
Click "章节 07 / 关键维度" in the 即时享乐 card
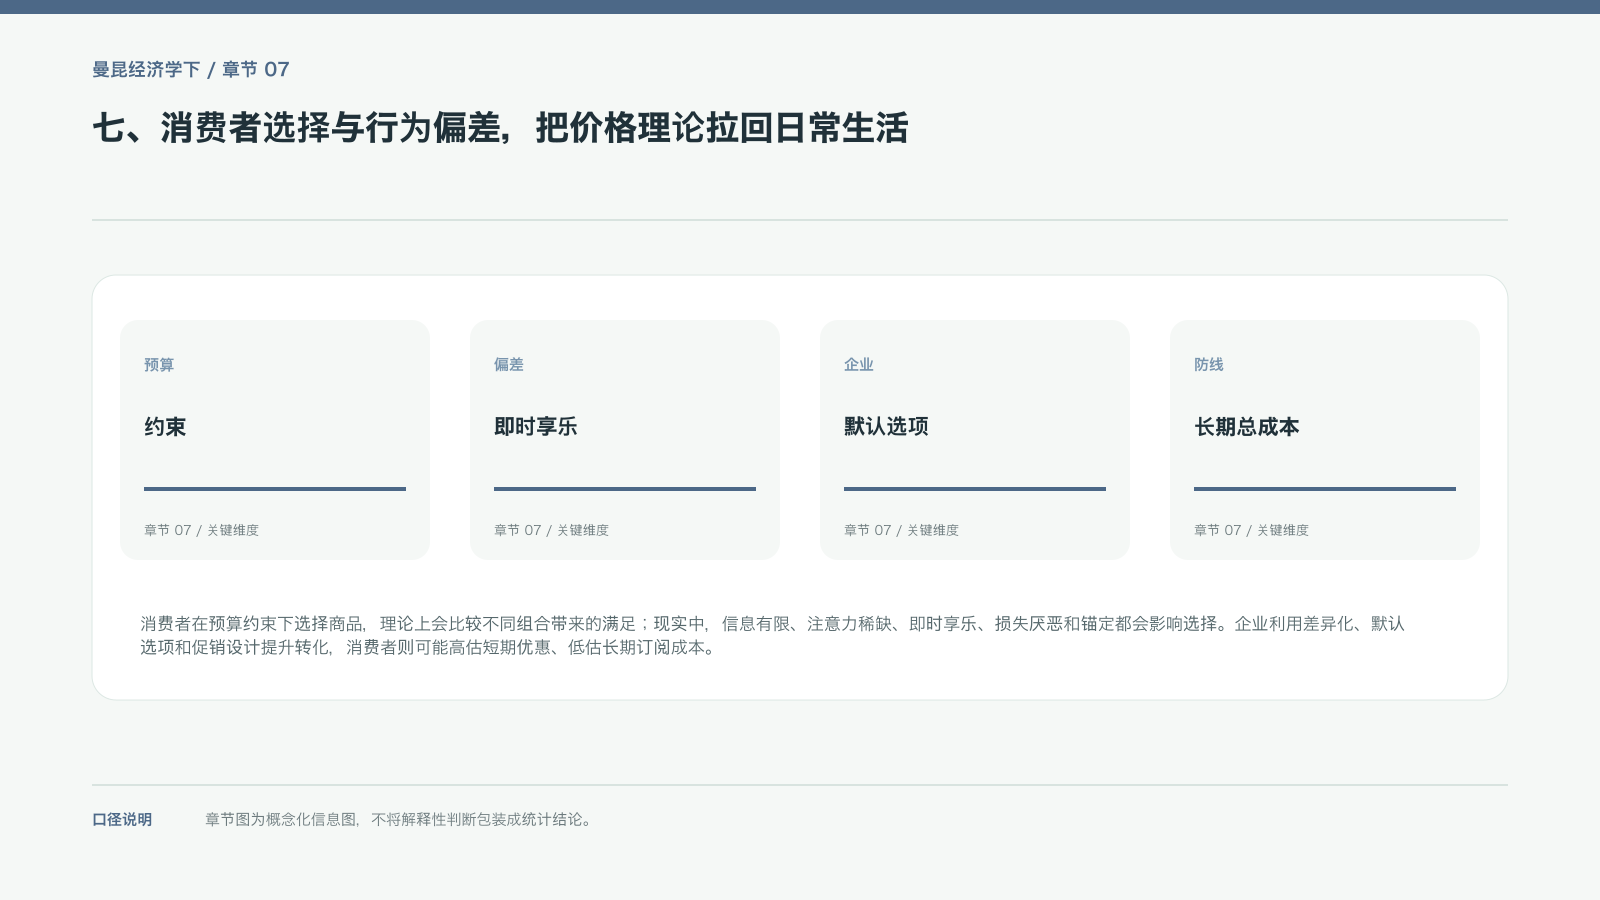click(x=551, y=530)
